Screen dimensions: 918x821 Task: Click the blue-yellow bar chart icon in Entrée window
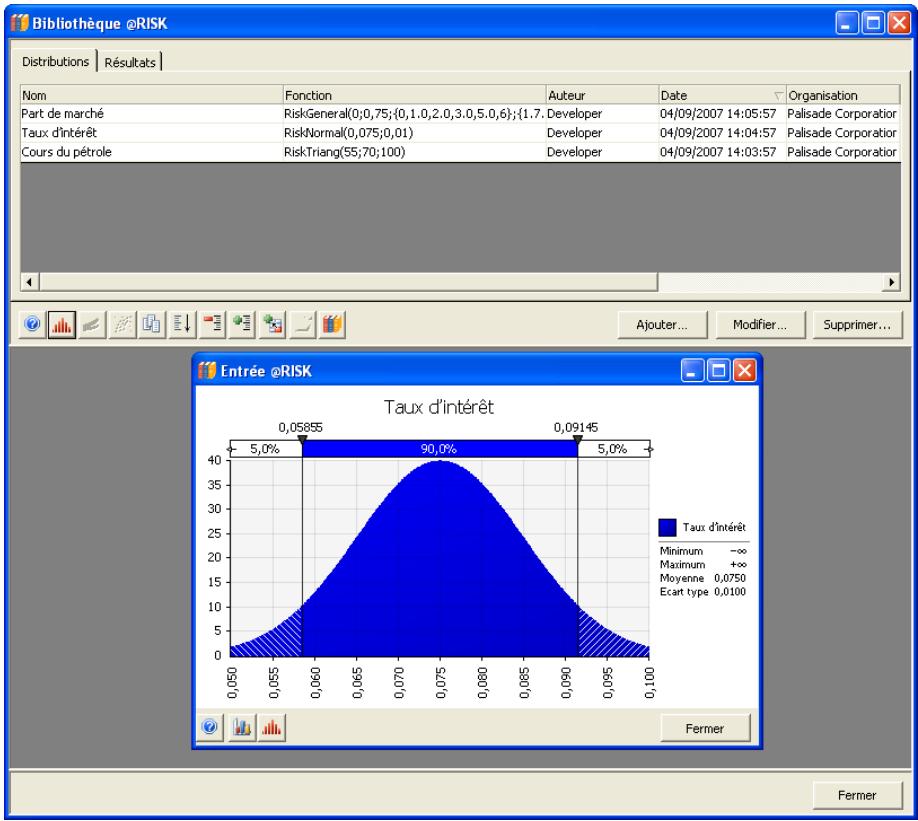click(x=244, y=728)
